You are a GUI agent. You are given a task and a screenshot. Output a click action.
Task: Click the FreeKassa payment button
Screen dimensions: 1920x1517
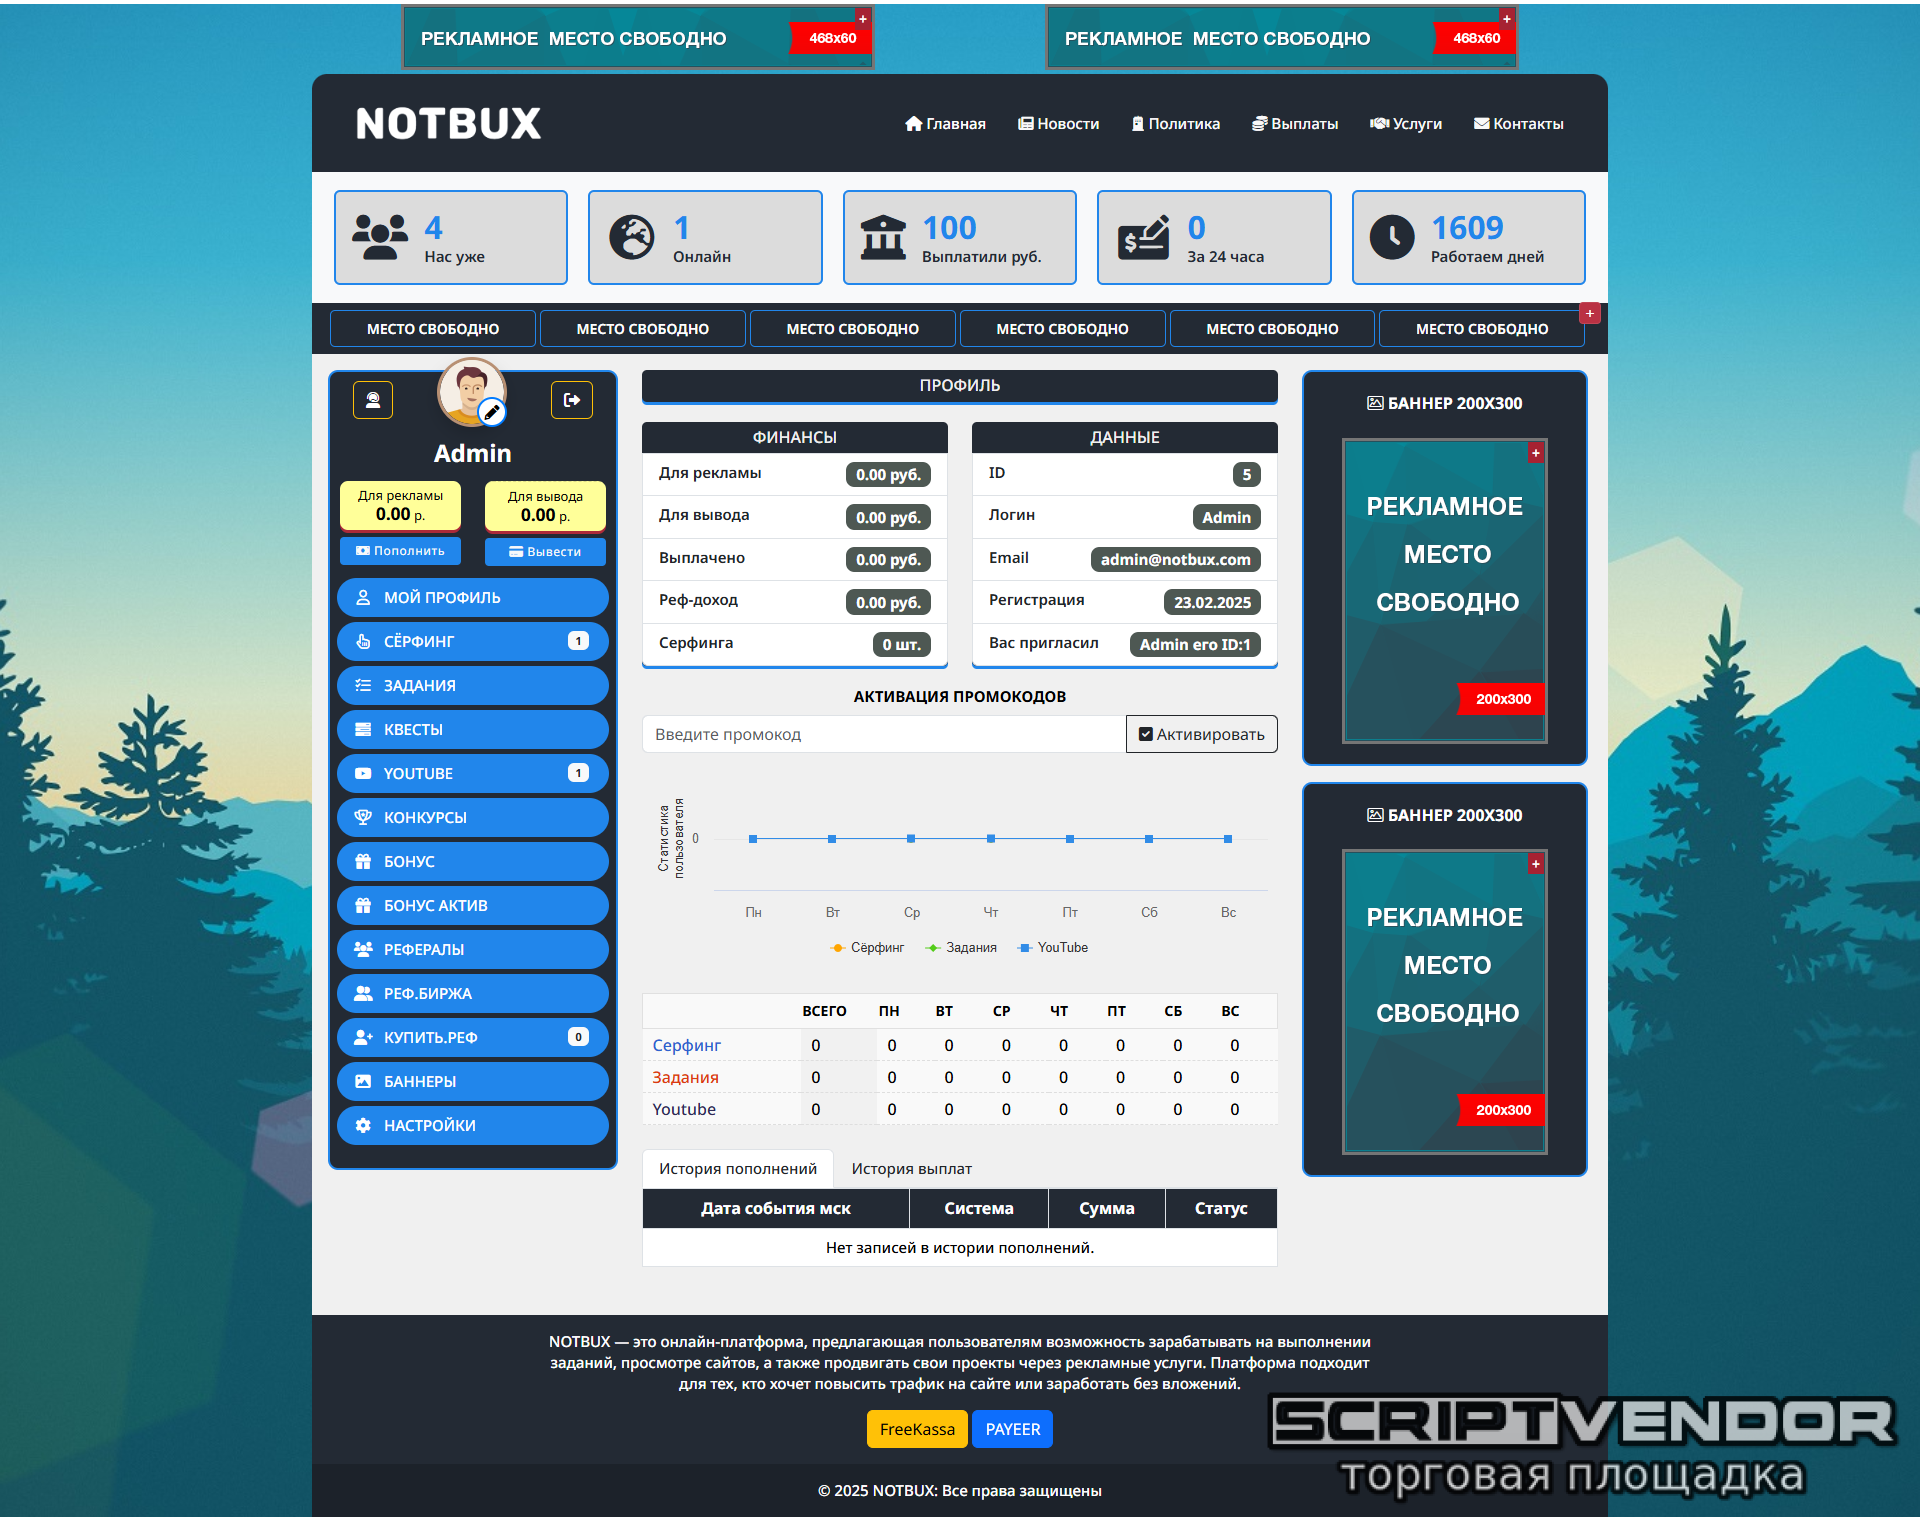[917, 1430]
